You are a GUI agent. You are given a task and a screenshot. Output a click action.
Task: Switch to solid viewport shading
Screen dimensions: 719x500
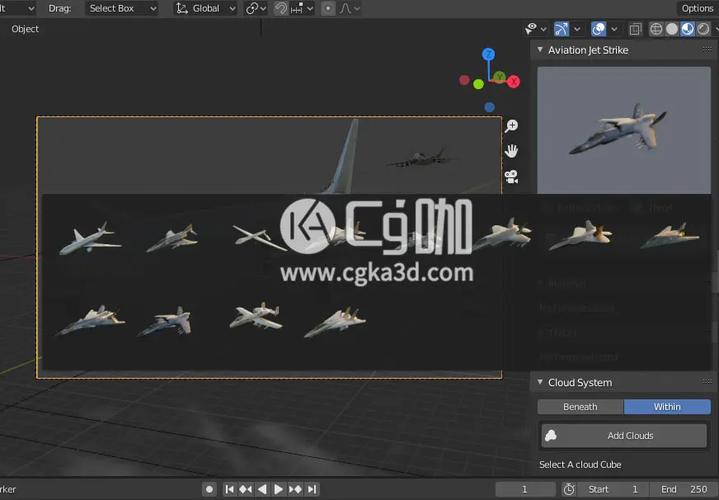(x=672, y=29)
